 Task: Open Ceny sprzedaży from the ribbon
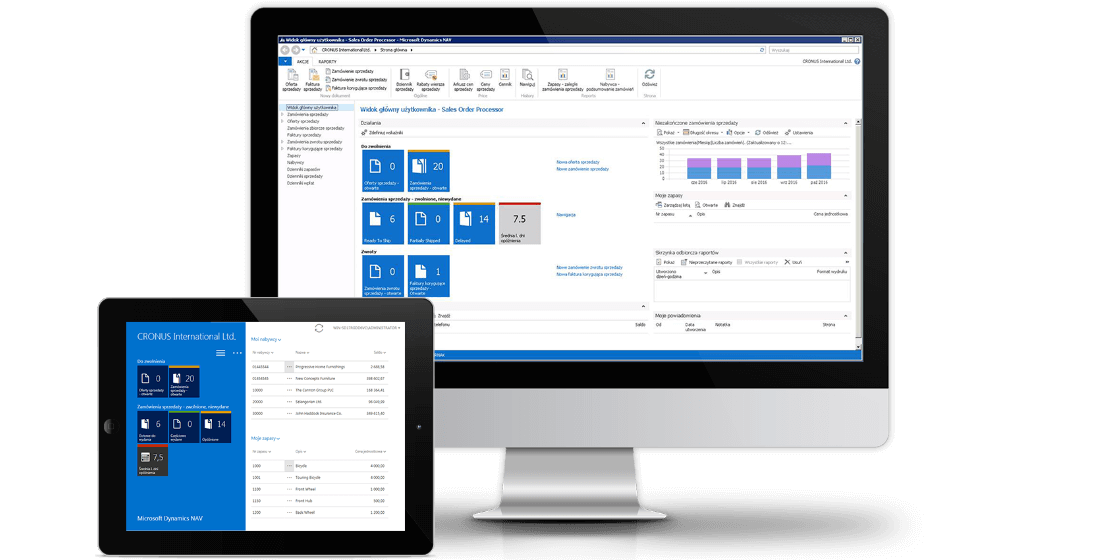click(x=486, y=80)
